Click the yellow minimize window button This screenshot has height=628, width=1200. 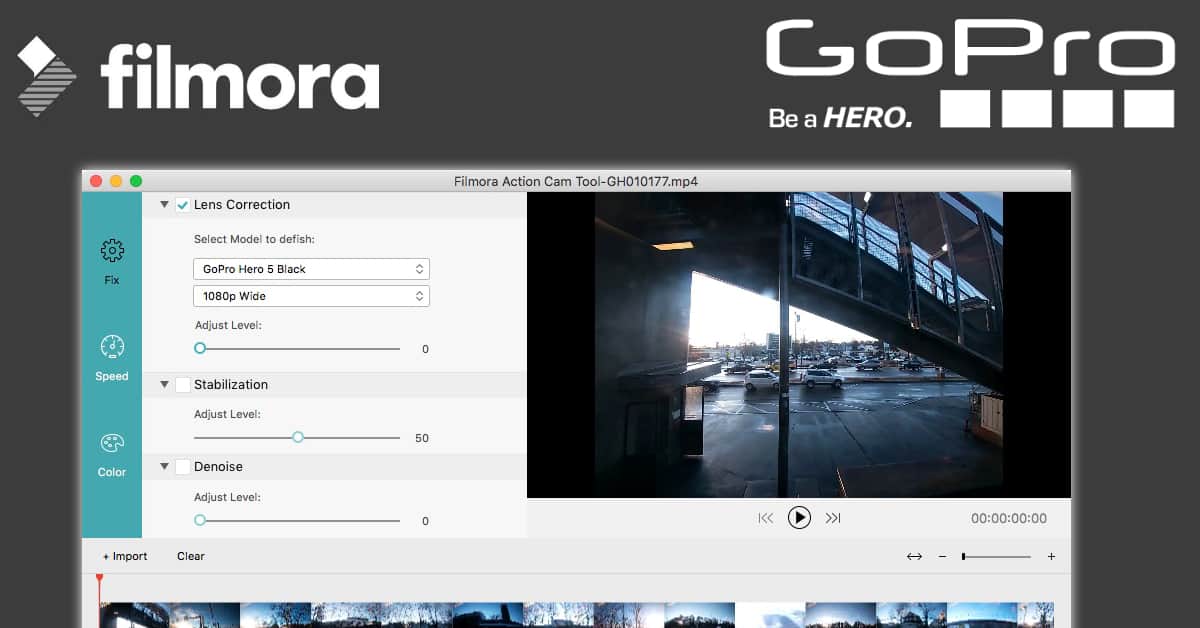coord(116,181)
